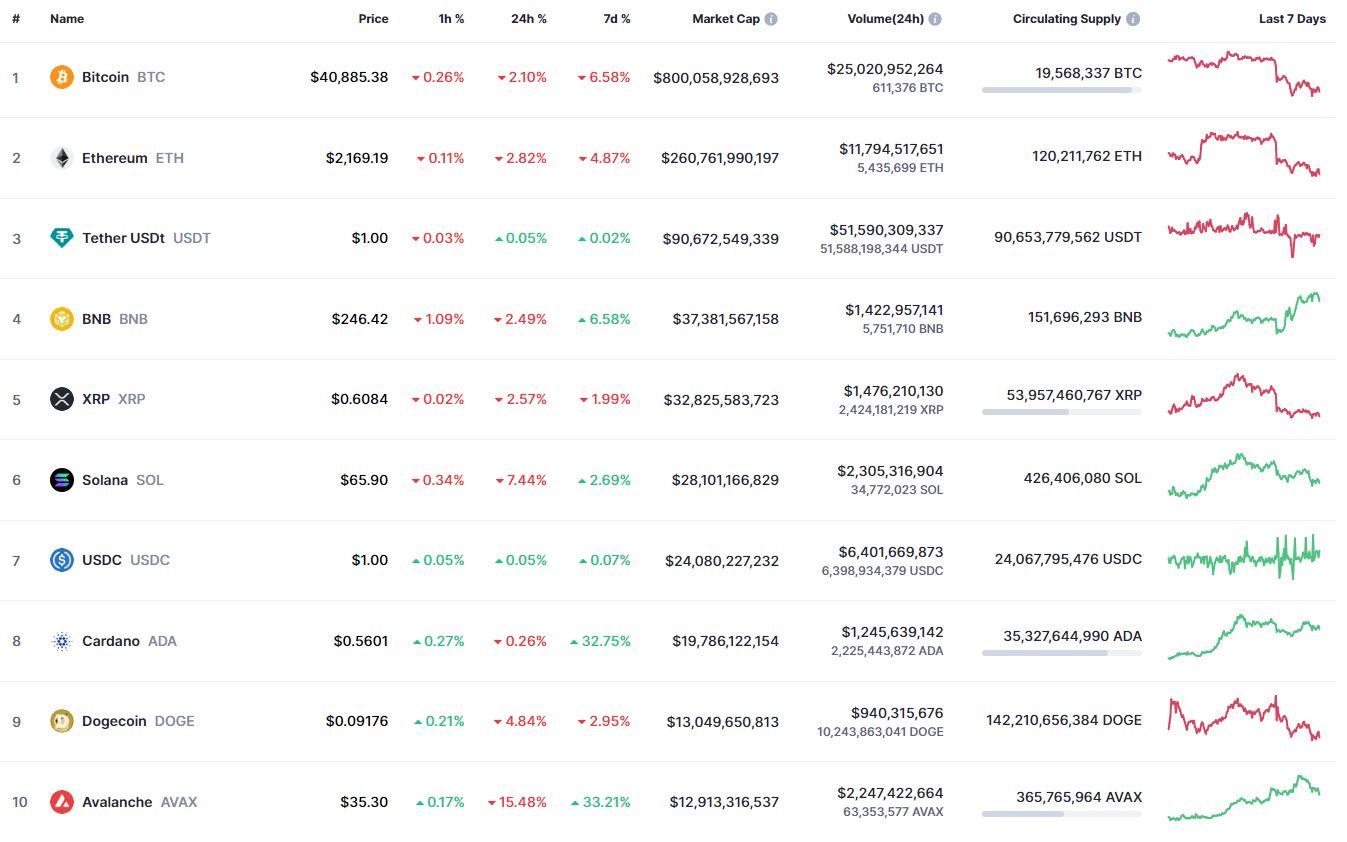Open Tether's last 7 days chart

coord(1244,234)
